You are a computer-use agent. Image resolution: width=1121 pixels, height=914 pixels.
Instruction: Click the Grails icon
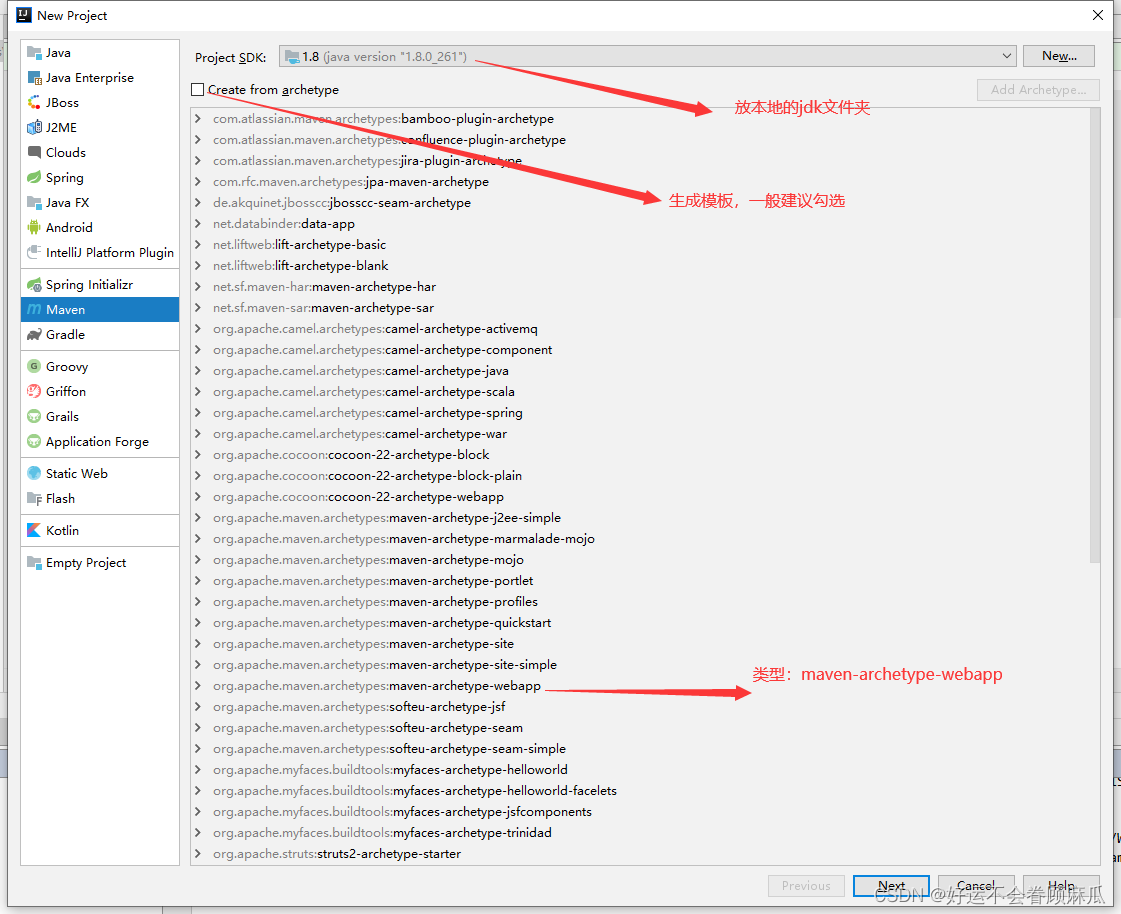click(x=34, y=416)
